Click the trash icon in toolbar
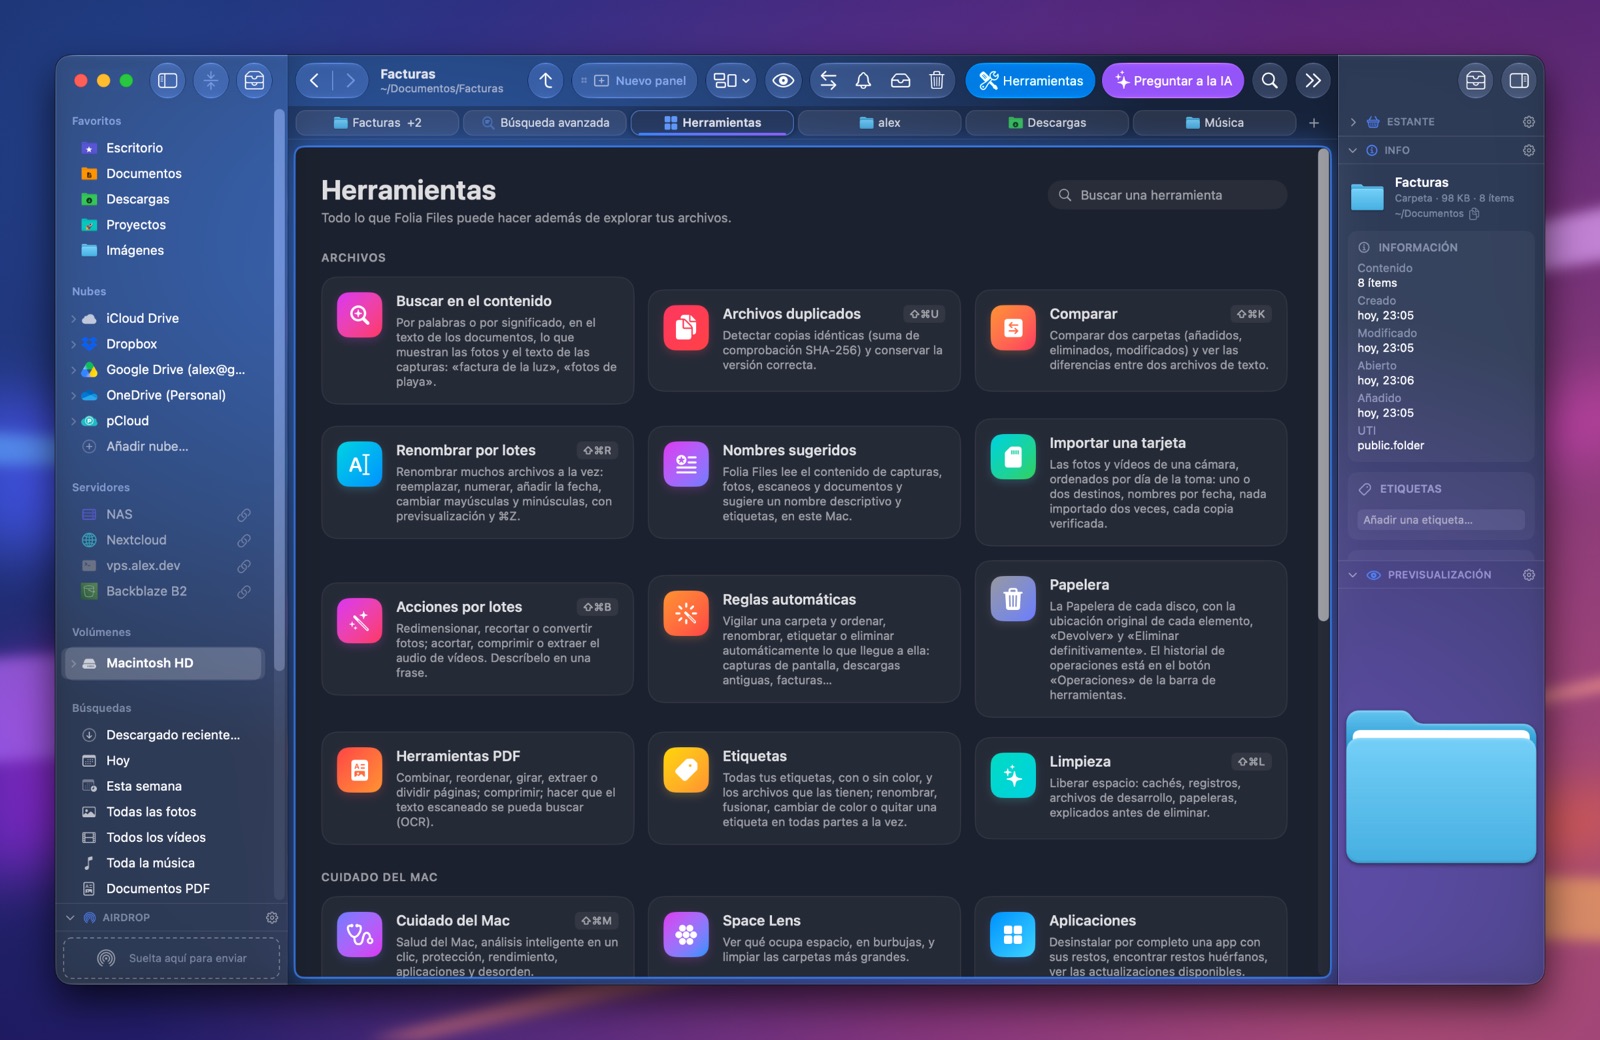Screen dimensions: 1600x1040 [x=937, y=81]
